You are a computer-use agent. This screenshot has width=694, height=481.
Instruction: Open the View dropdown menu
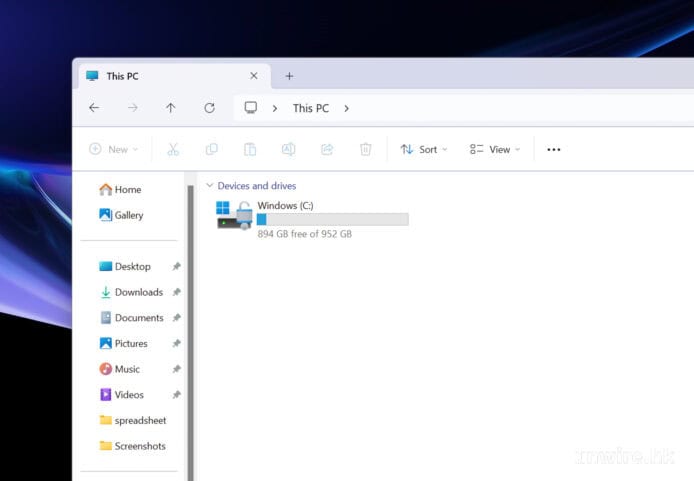point(494,149)
